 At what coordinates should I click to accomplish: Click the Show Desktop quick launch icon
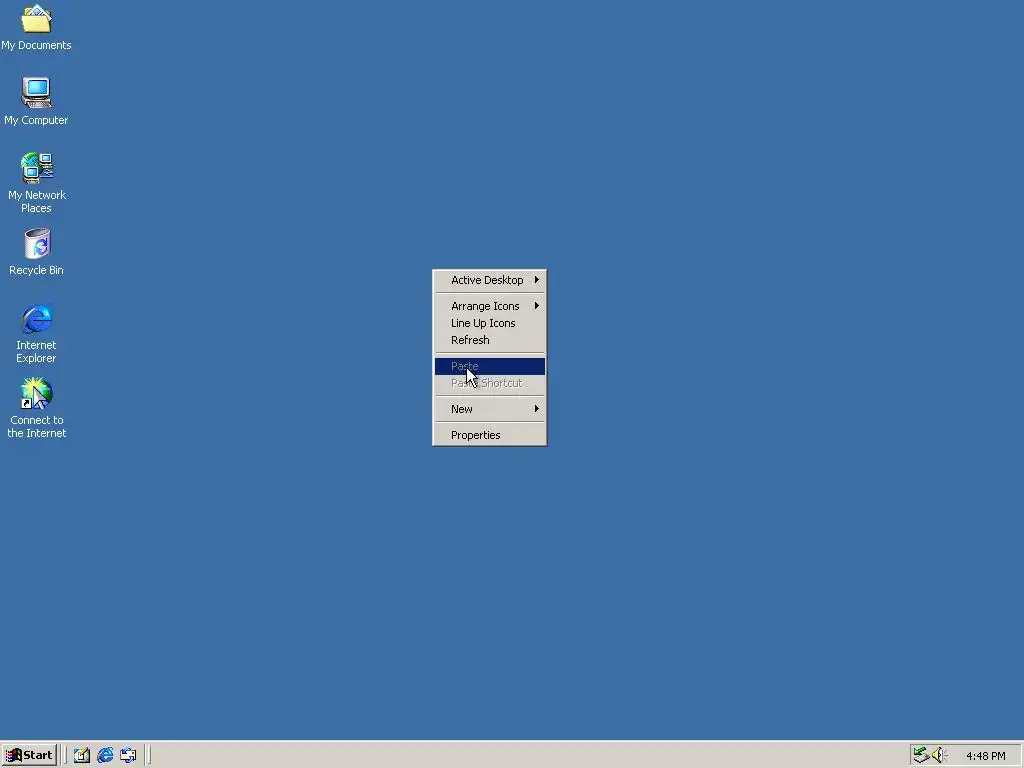coord(82,755)
